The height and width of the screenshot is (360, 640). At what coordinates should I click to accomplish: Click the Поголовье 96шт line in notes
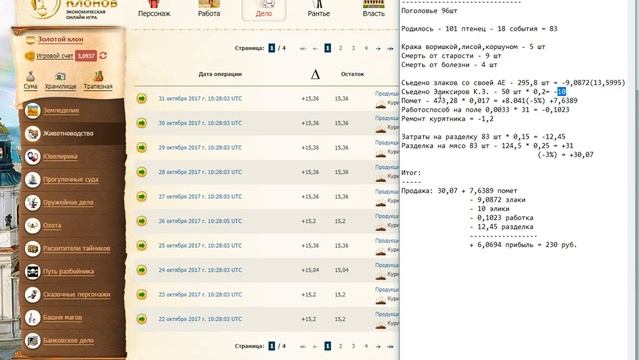tap(429, 11)
